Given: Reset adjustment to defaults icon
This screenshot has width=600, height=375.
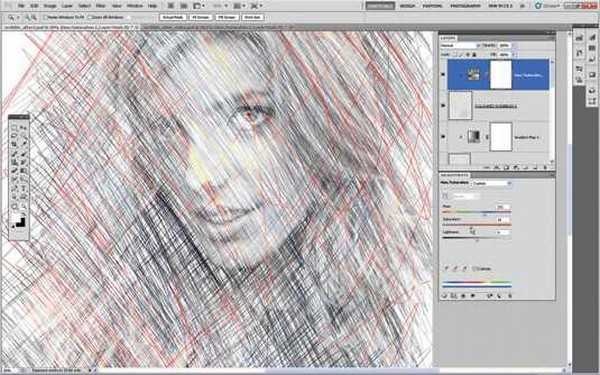Looking at the screenshot, I should tap(499, 296).
